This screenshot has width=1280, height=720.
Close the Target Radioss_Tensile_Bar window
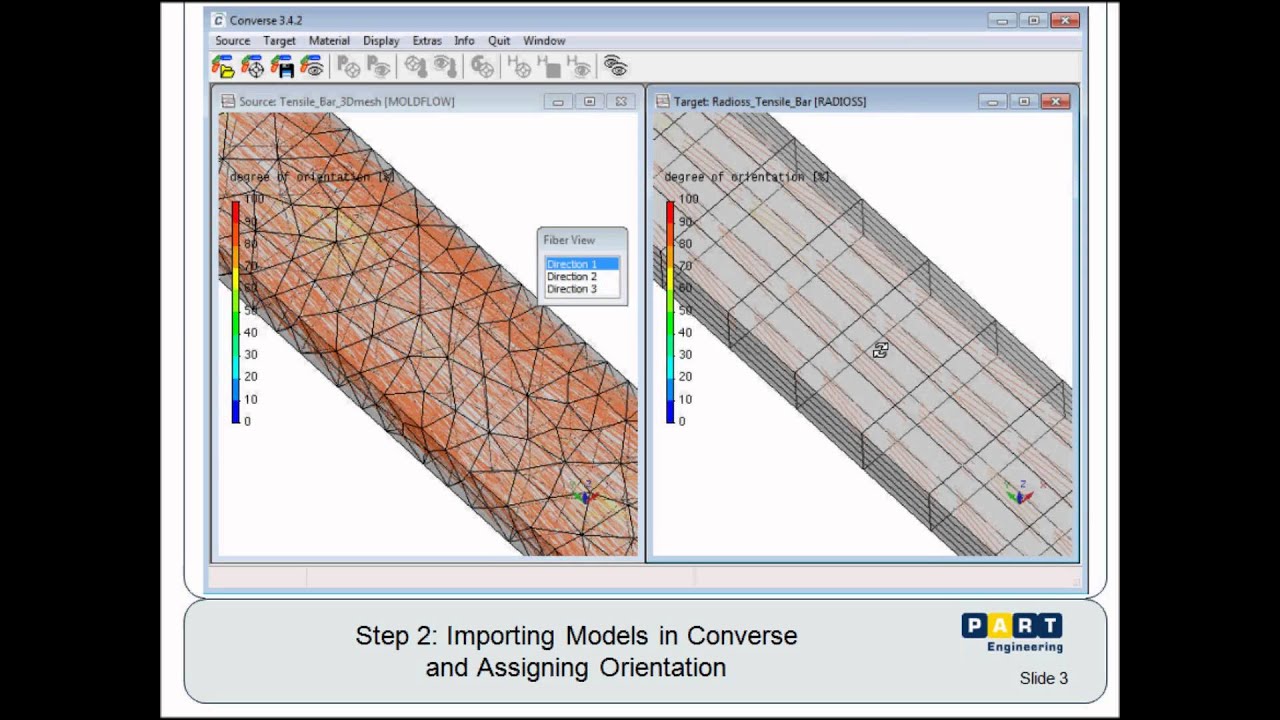(1056, 102)
